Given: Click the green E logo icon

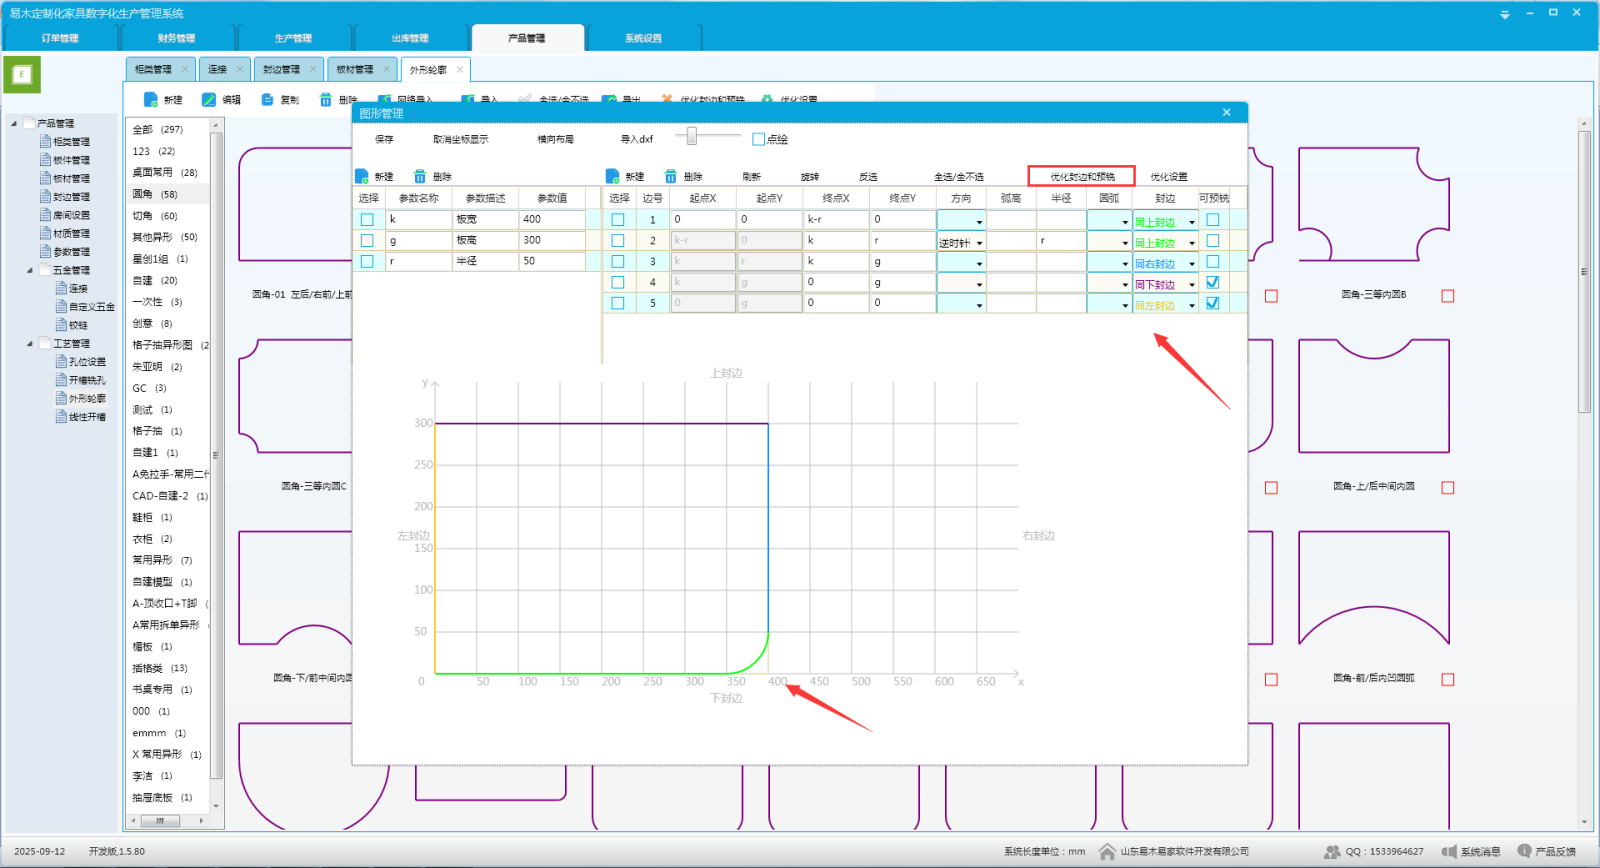Looking at the screenshot, I should pyautogui.click(x=22, y=75).
